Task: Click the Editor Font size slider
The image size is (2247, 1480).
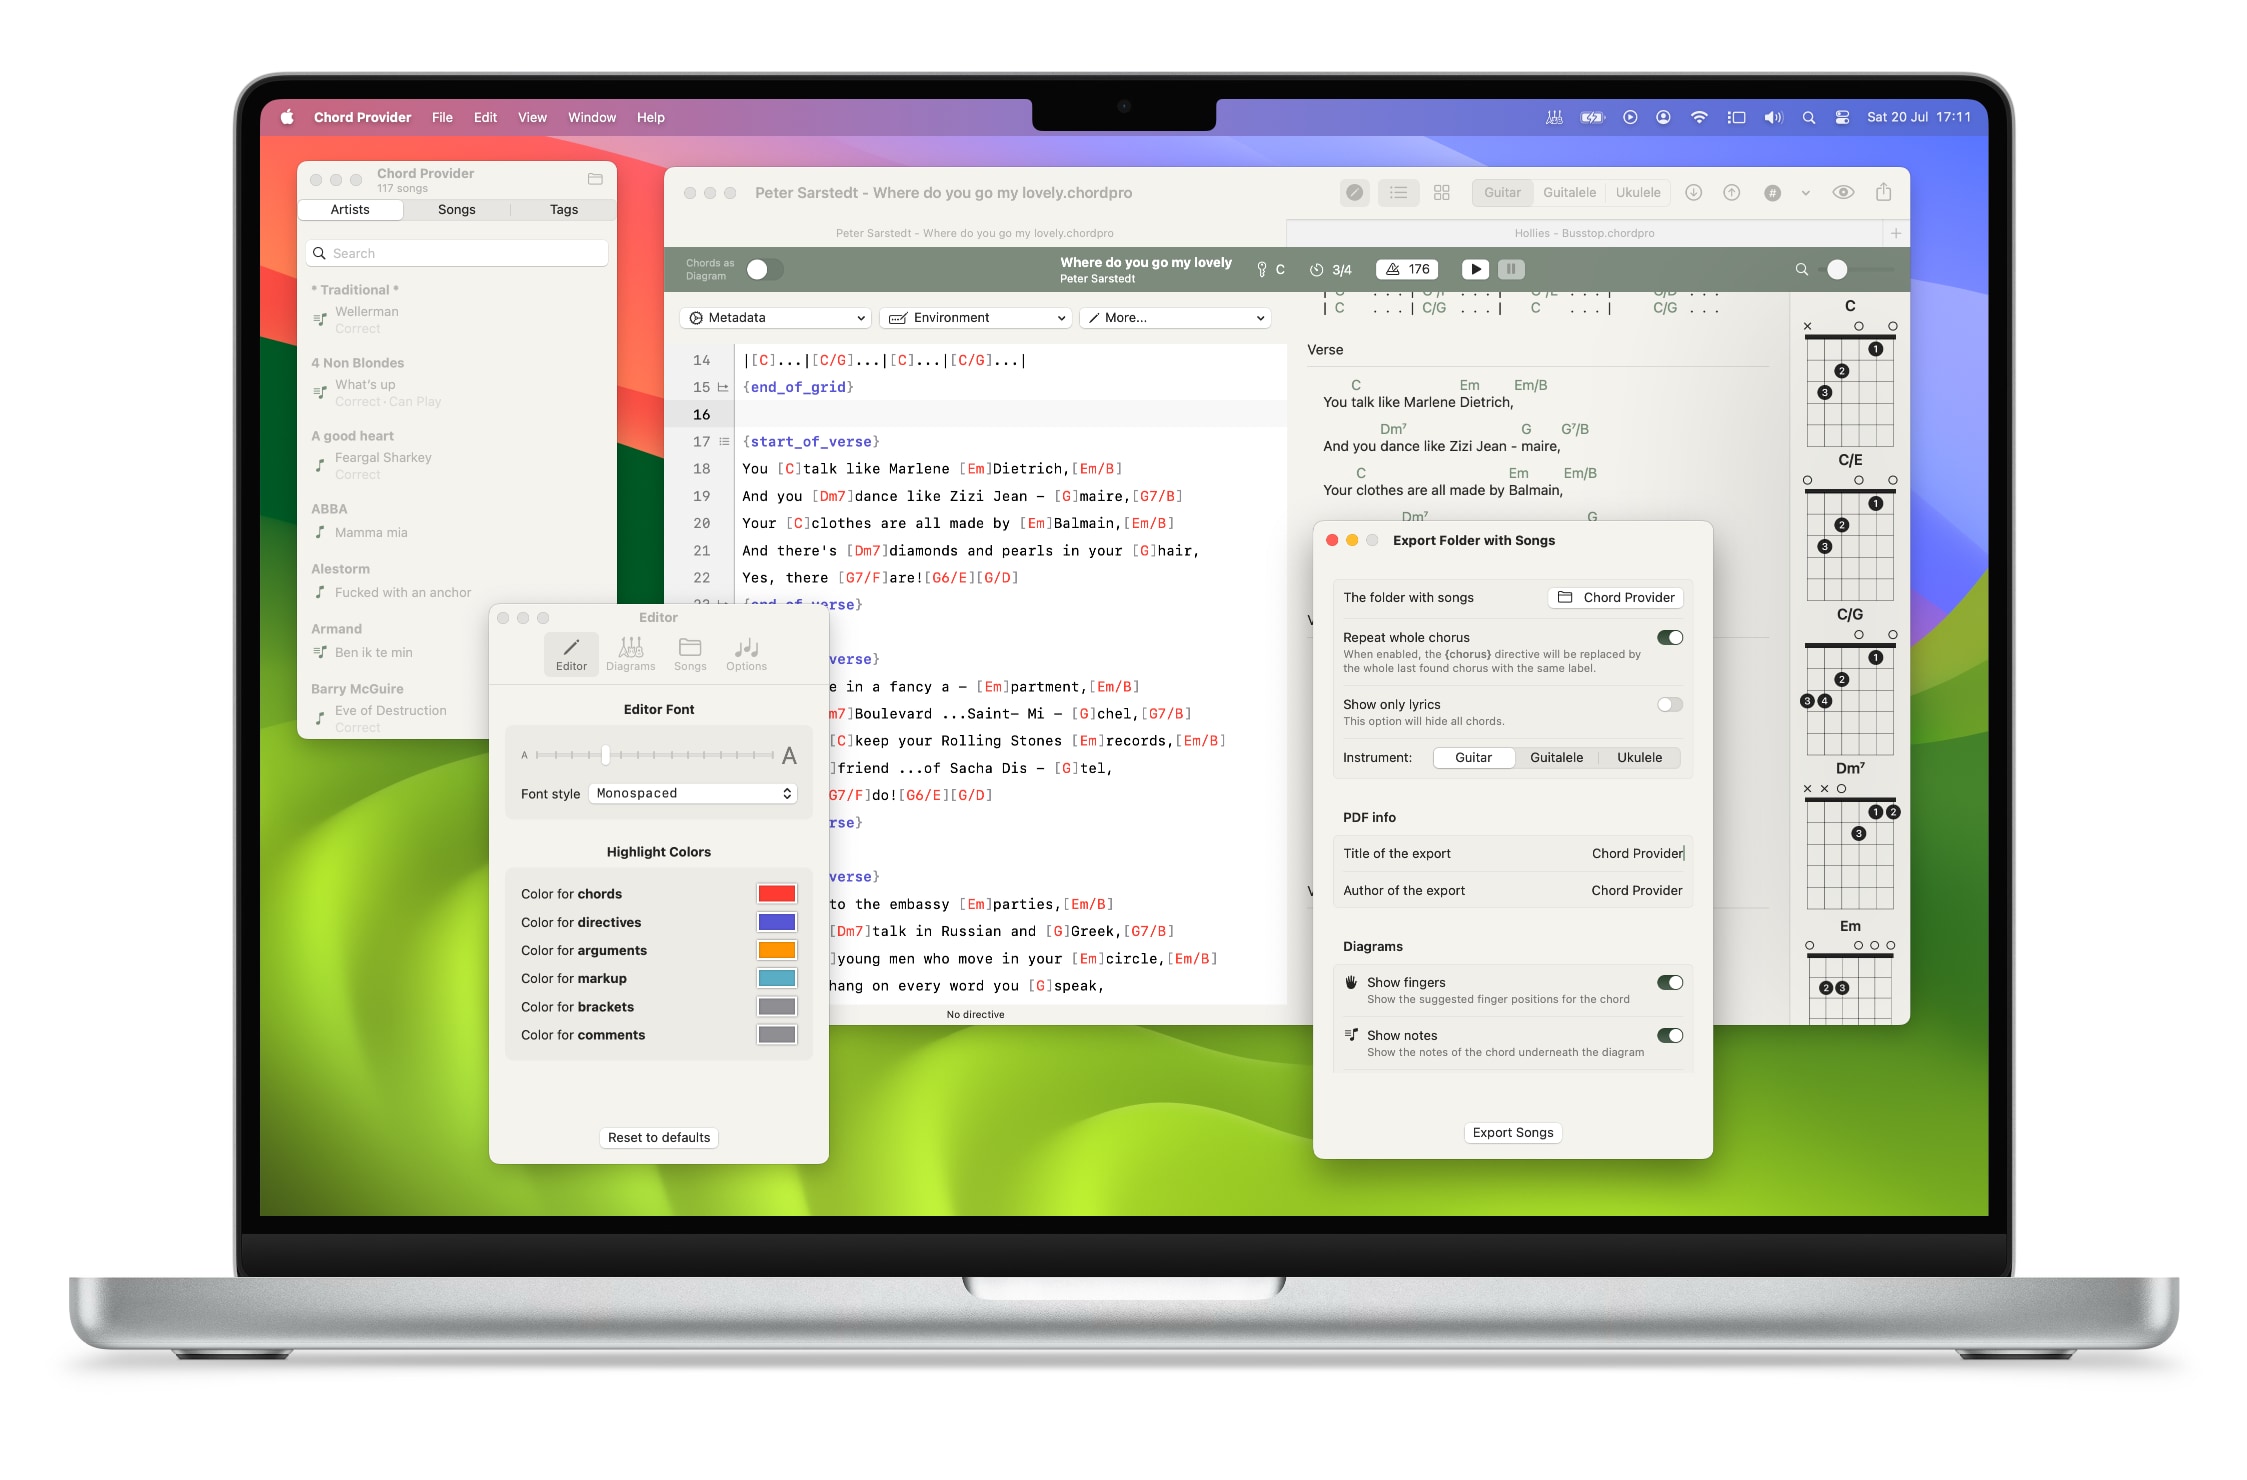Action: click(x=655, y=755)
